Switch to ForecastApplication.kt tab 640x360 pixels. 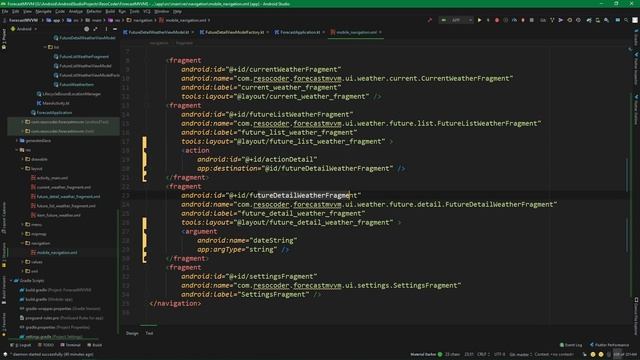tap(300, 32)
